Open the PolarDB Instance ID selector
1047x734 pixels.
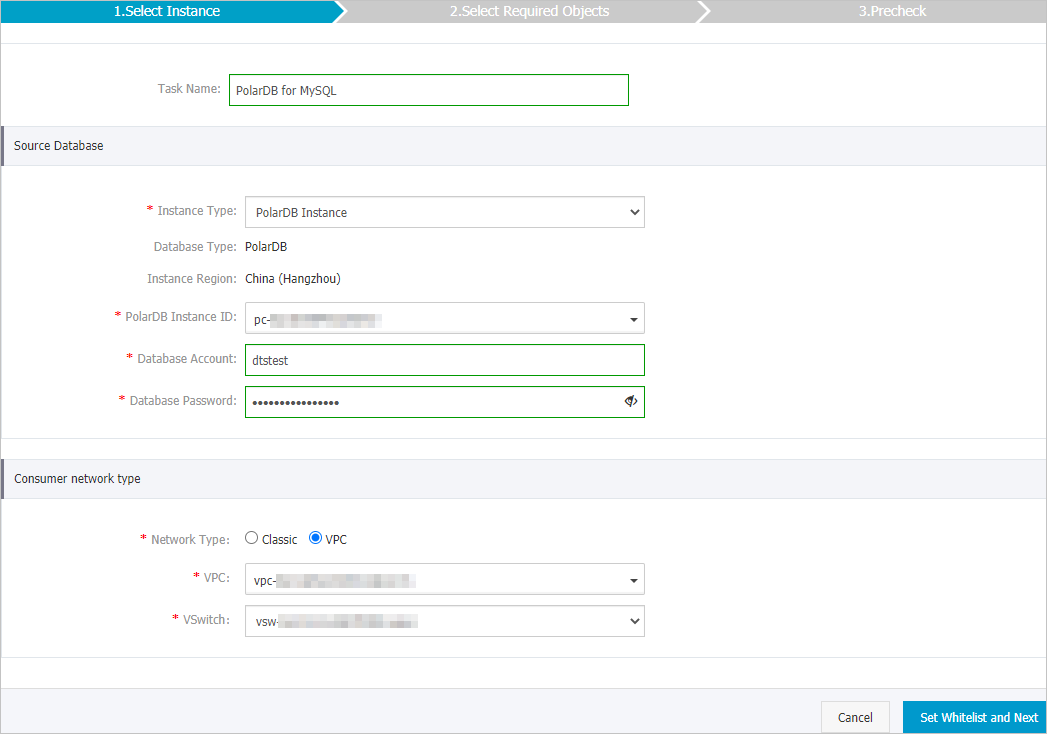coord(444,318)
